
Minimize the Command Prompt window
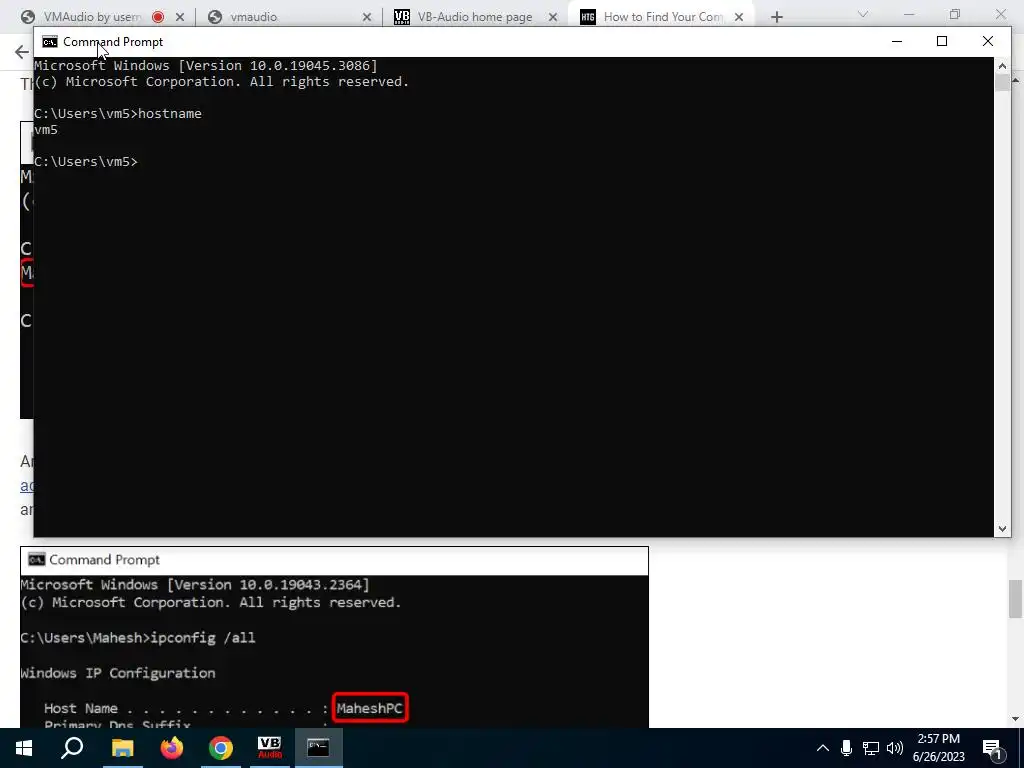point(897,41)
